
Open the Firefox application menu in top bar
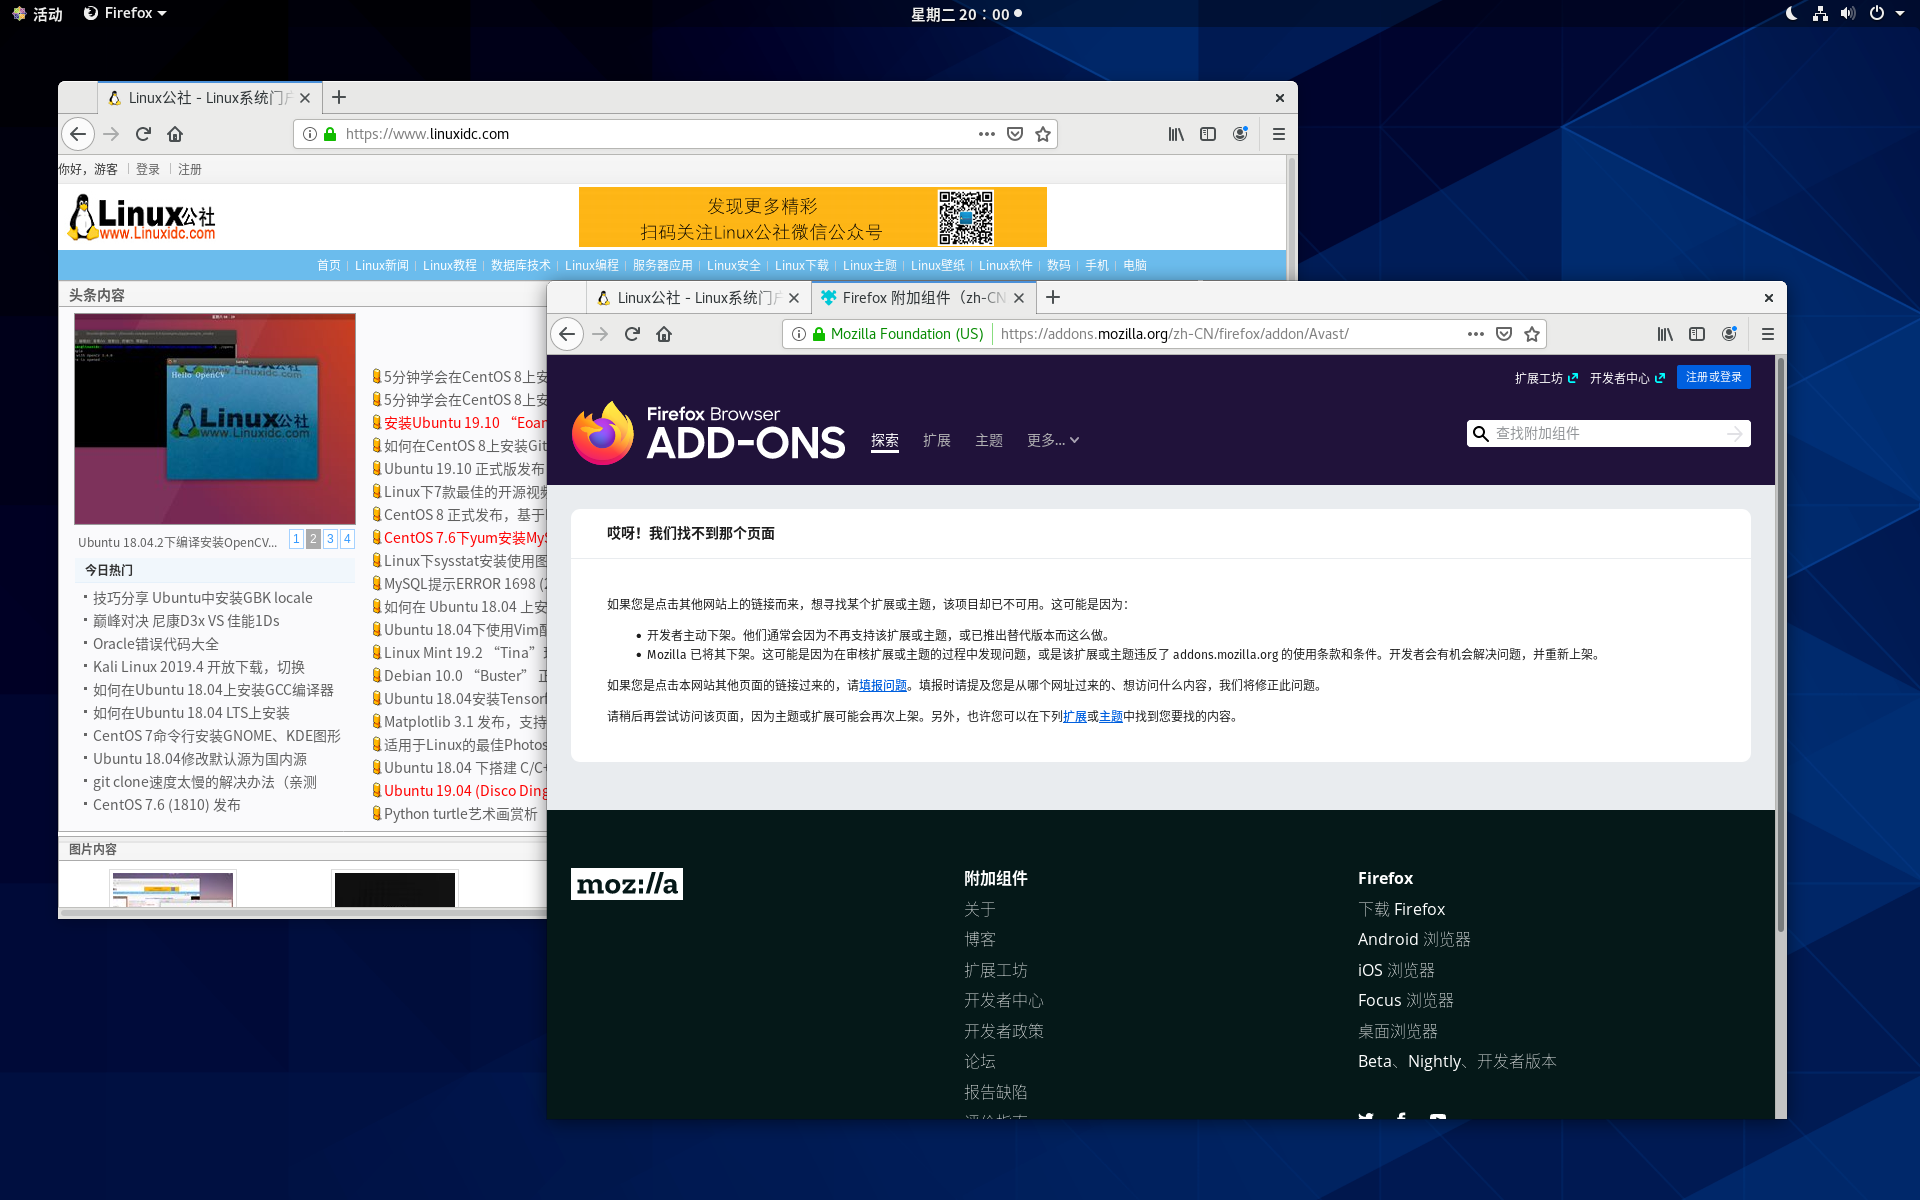tap(125, 13)
